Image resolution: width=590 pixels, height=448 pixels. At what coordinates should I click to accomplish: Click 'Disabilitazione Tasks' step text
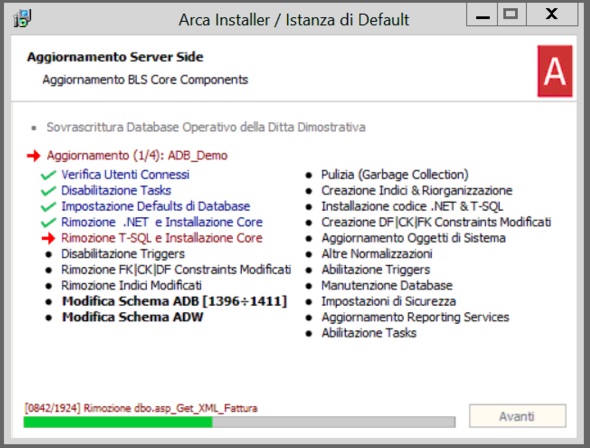click(116, 190)
